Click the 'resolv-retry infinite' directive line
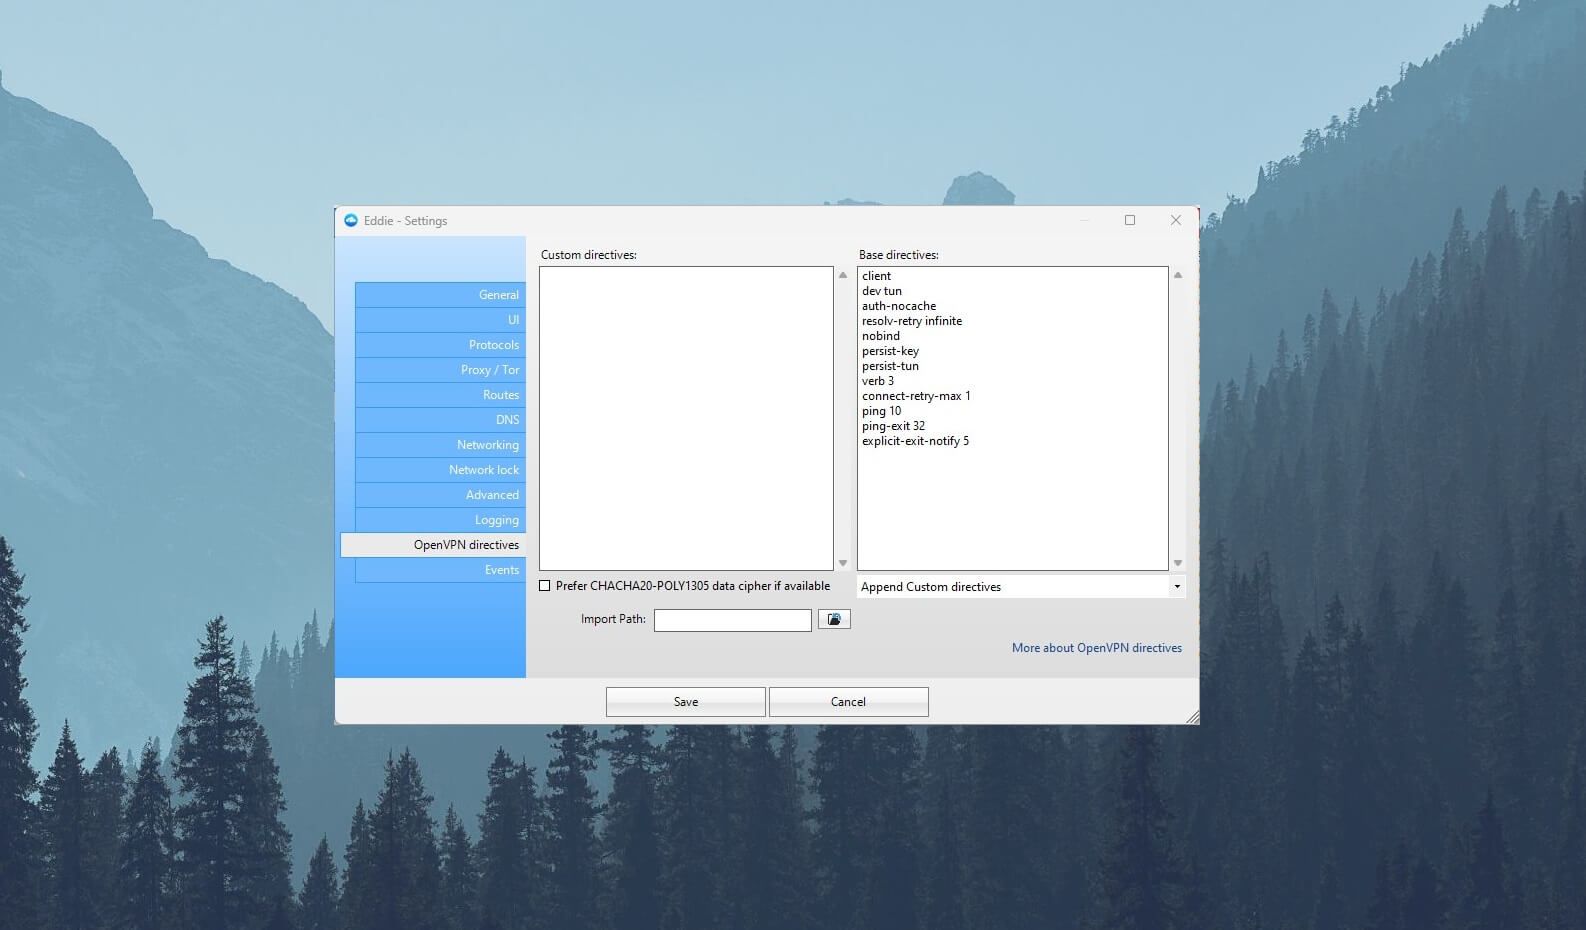This screenshot has width=1586, height=930. (912, 321)
